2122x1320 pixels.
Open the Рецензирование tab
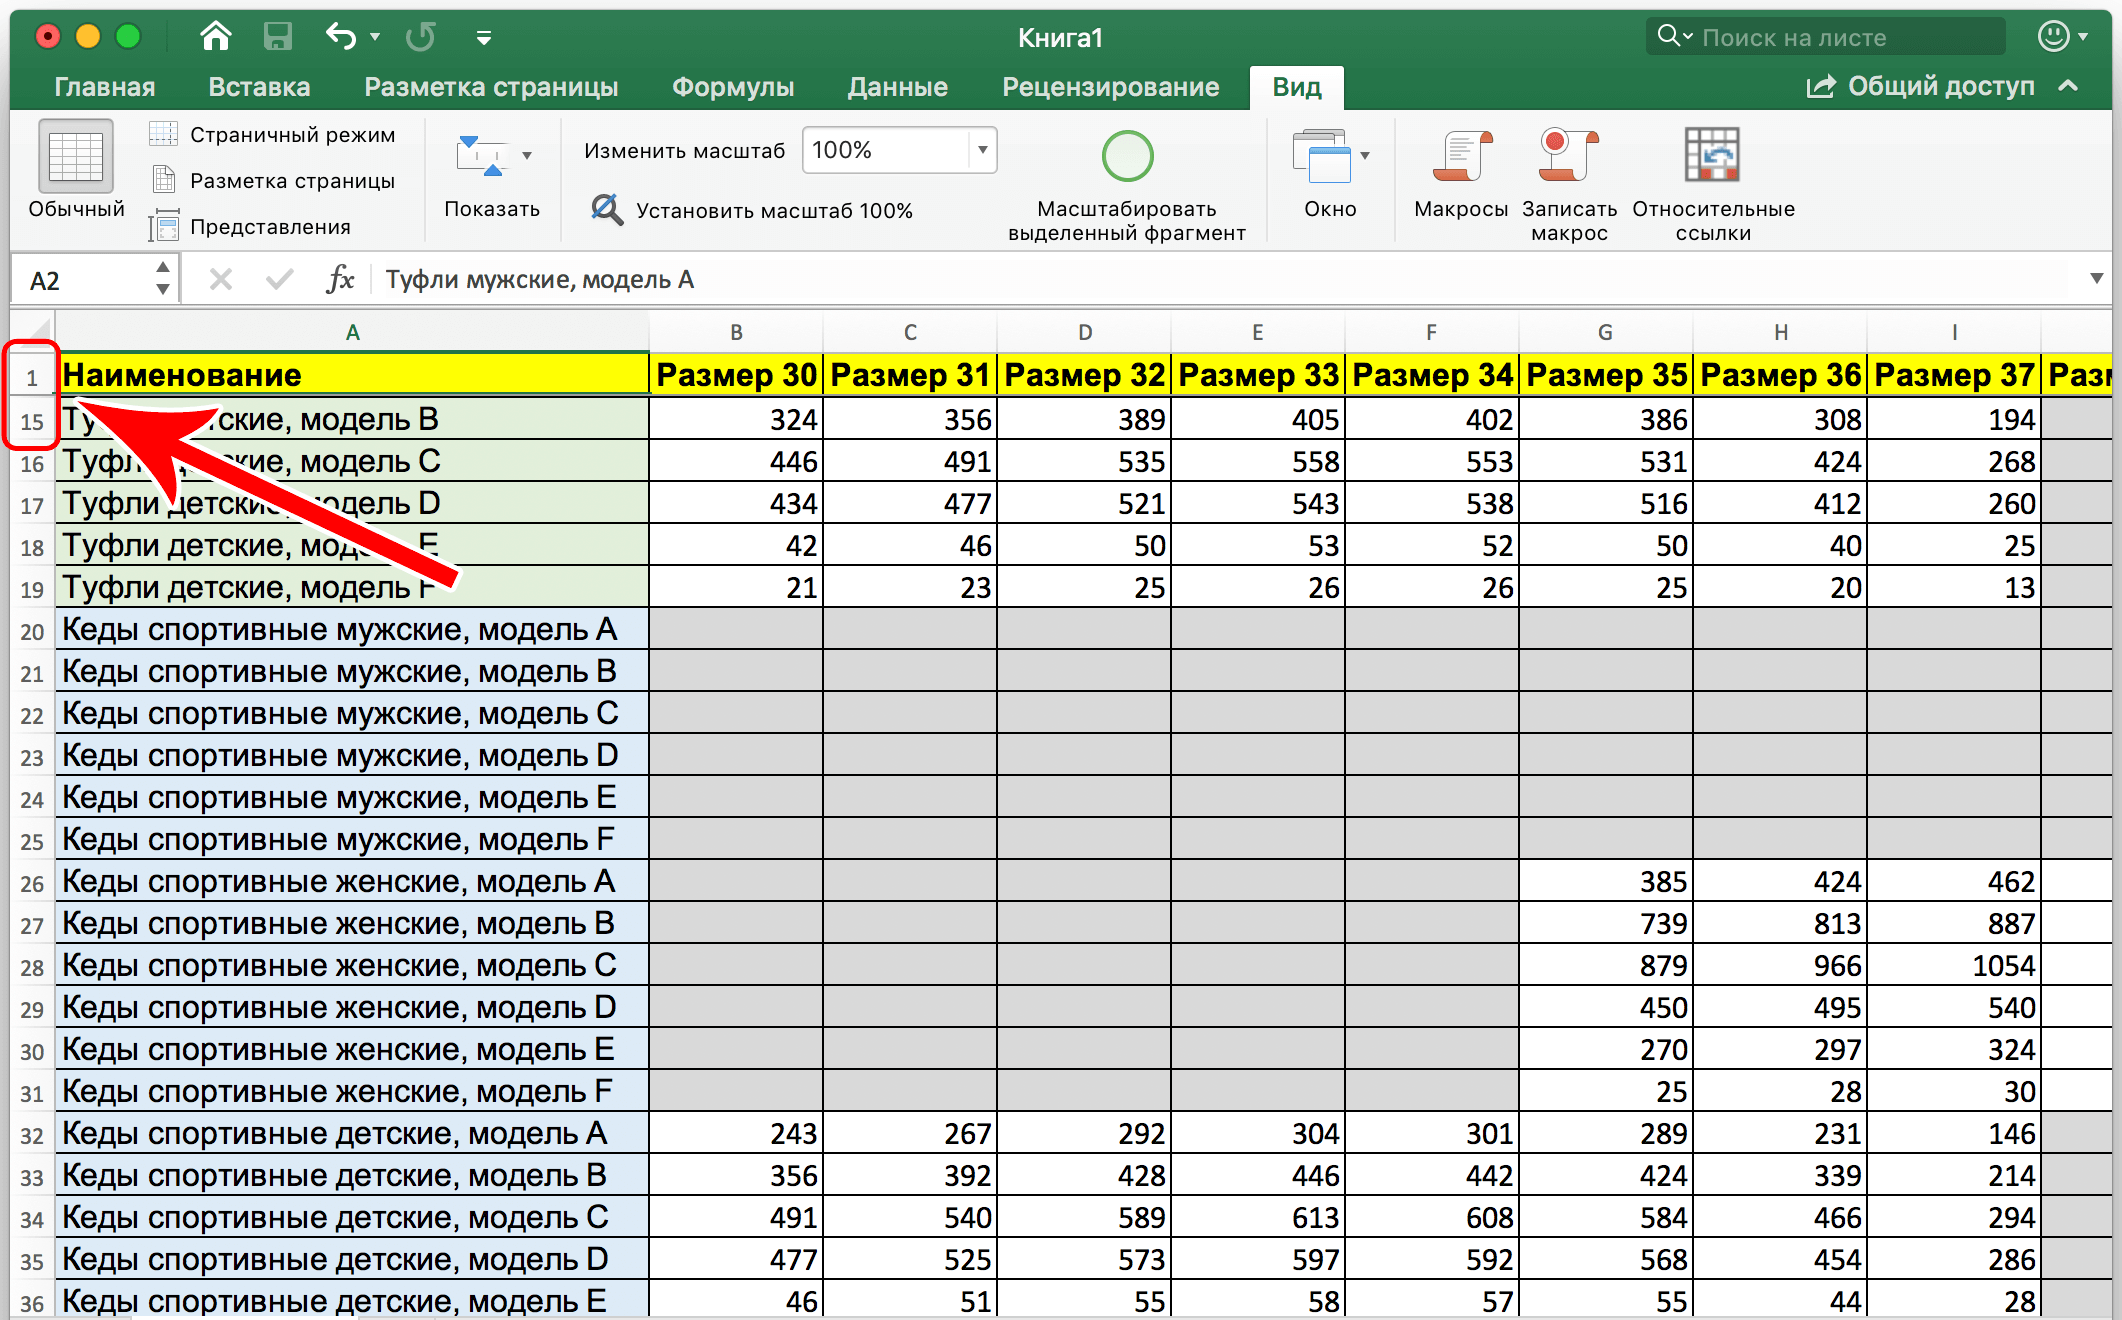point(1110,87)
